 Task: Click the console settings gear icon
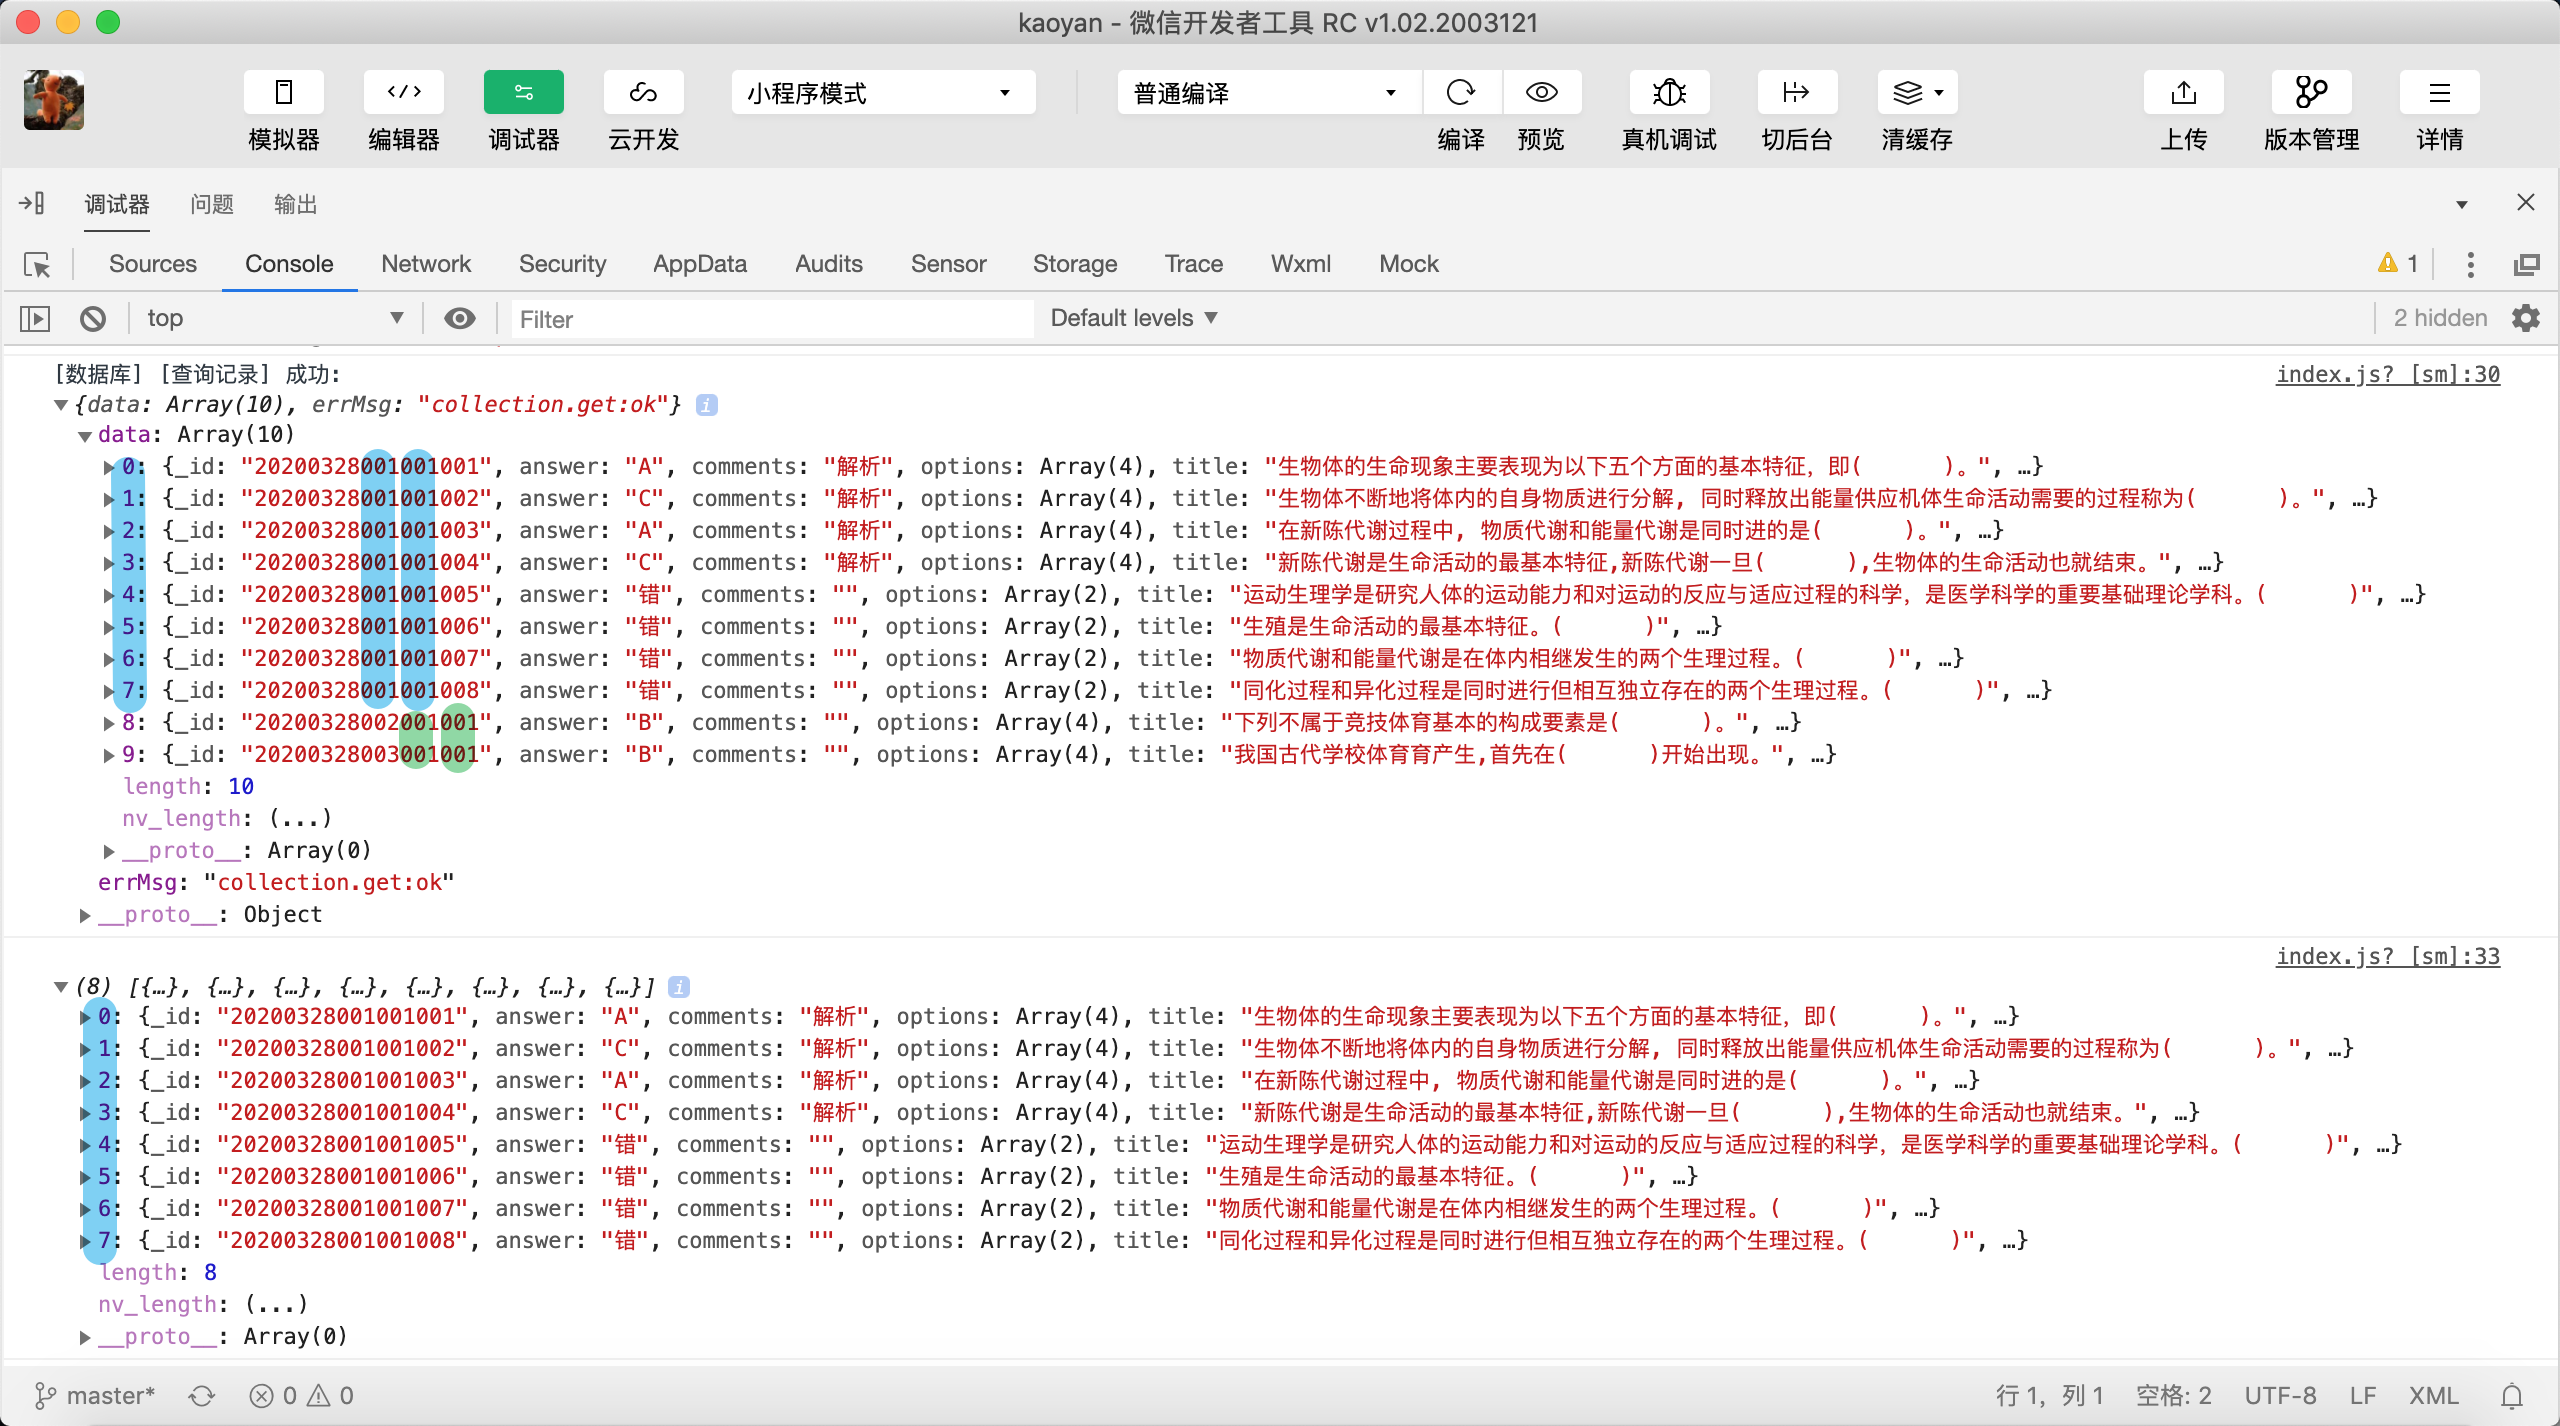click(x=2526, y=318)
